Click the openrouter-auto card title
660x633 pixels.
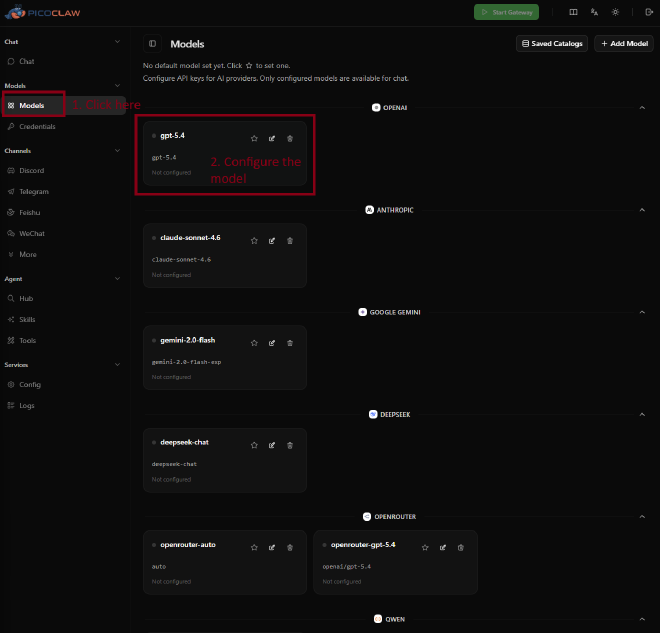click(188, 545)
